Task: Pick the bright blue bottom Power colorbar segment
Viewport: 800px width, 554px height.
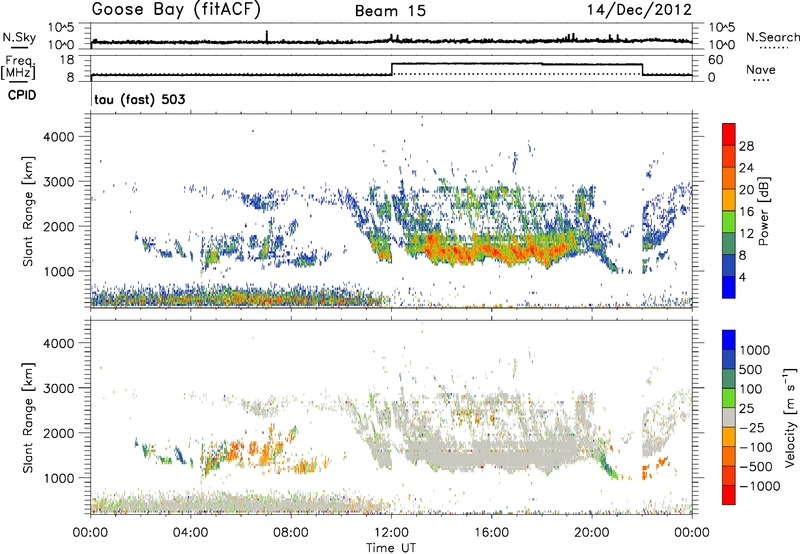Action: tap(729, 287)
